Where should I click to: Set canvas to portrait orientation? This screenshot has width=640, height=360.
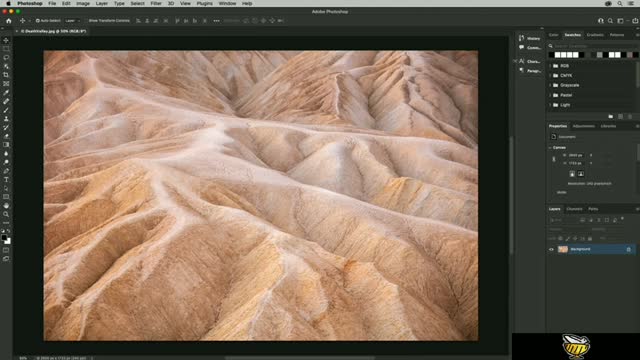click(572, 174)
